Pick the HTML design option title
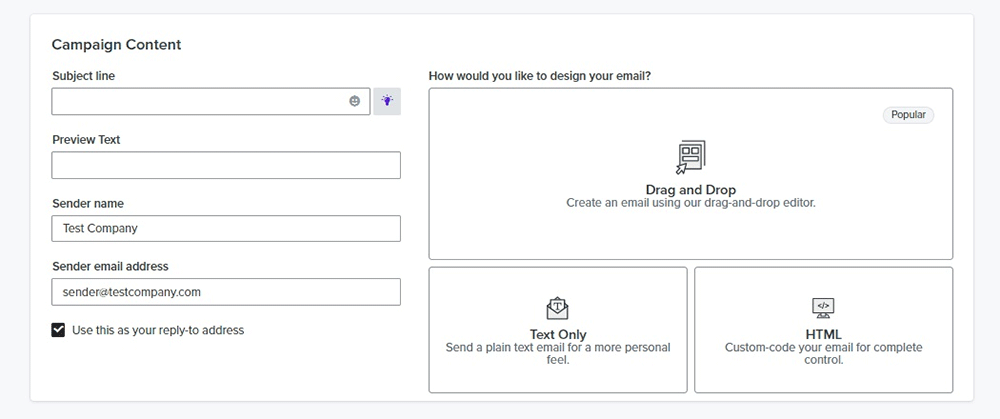The width and height of the screenshot is (1000, 419). pyautogui.click(x=823, y=334)
